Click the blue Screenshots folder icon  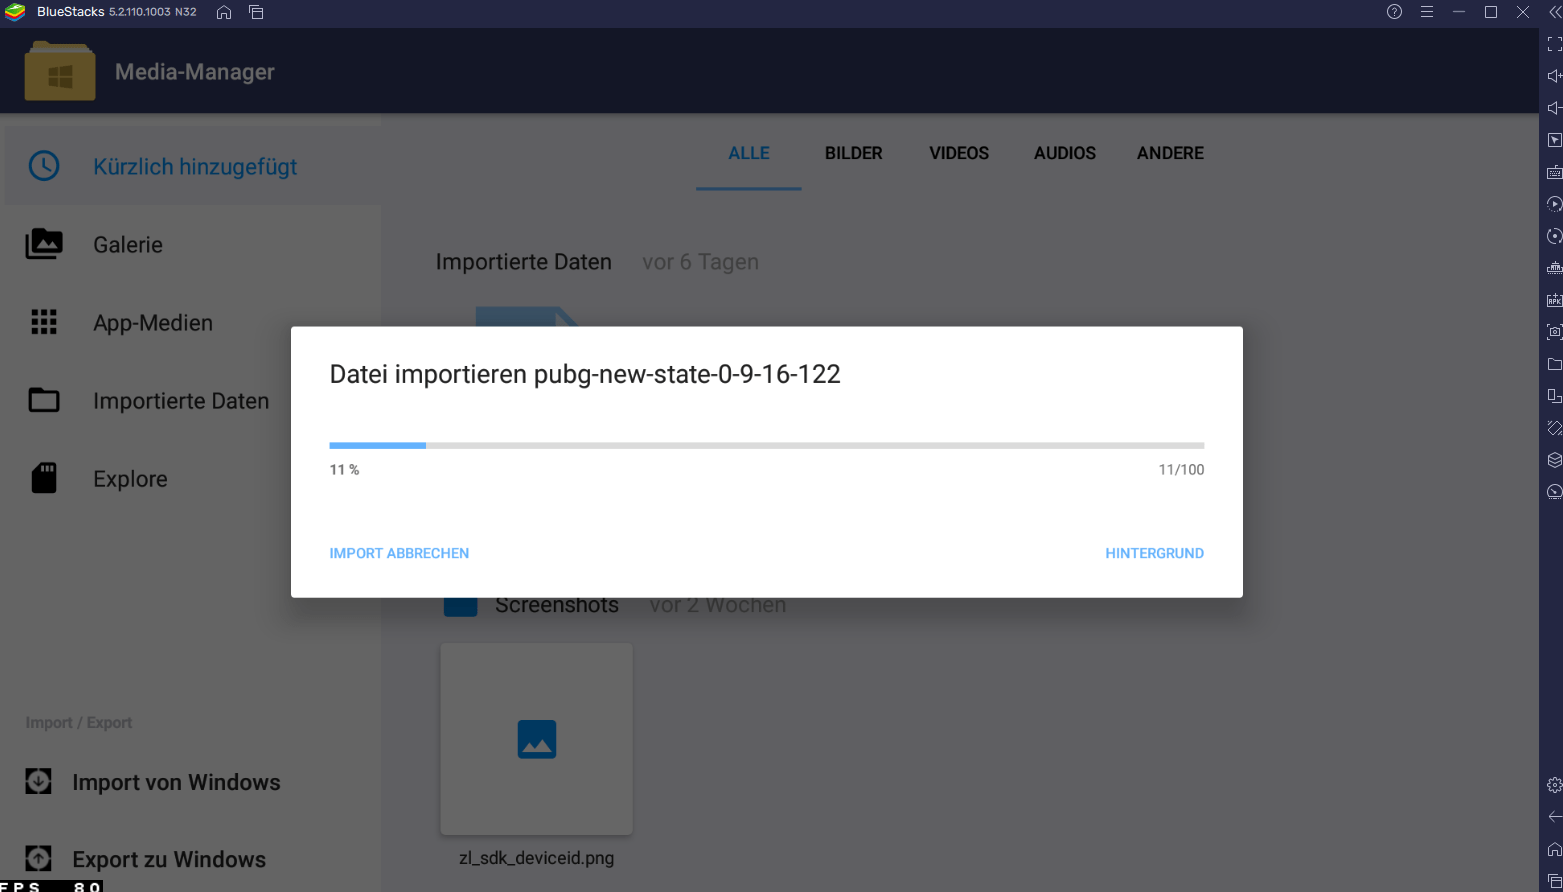(x=460, y=605)
